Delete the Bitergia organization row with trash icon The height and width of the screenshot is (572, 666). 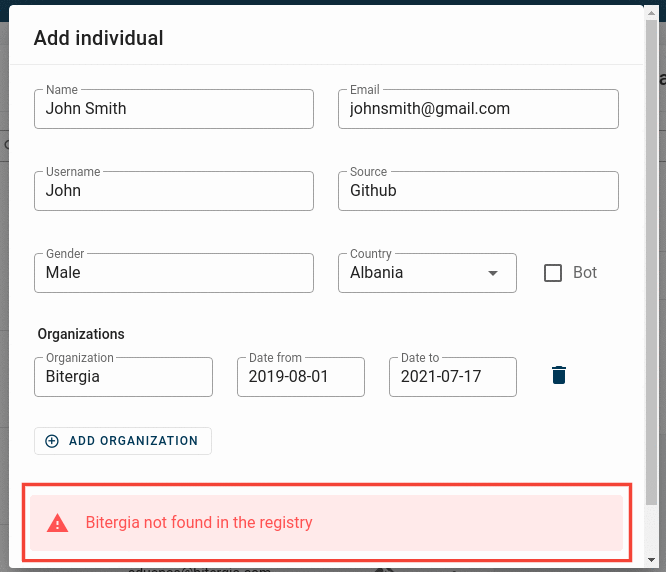559,375
